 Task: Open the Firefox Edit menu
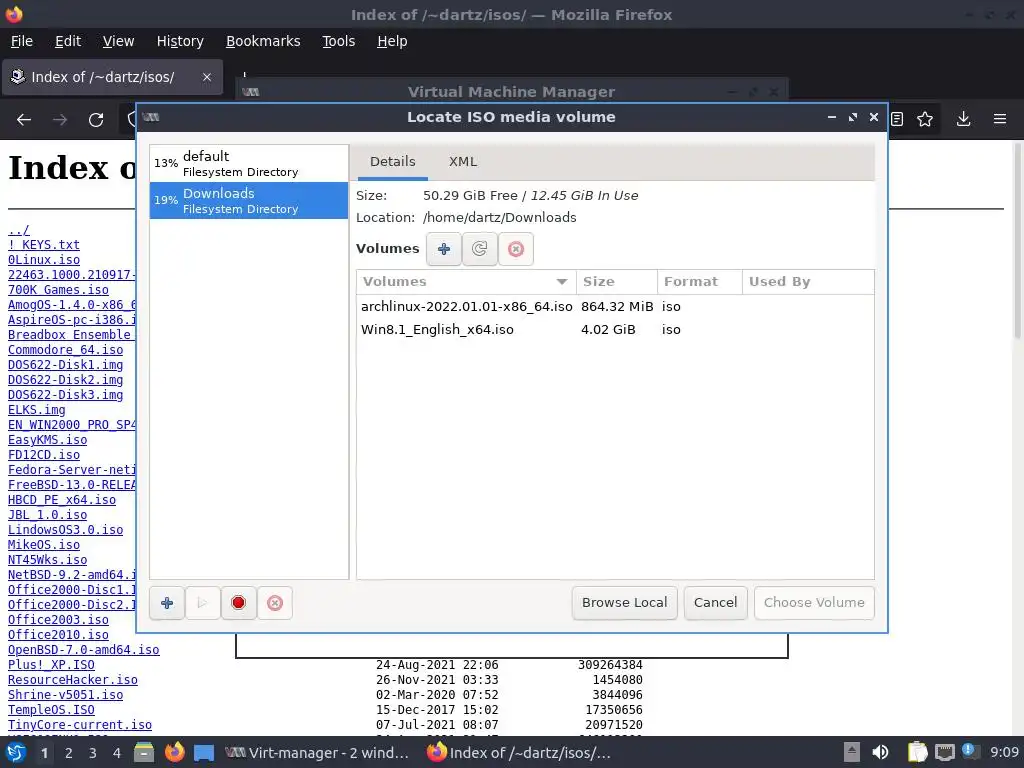pos(68,41)
